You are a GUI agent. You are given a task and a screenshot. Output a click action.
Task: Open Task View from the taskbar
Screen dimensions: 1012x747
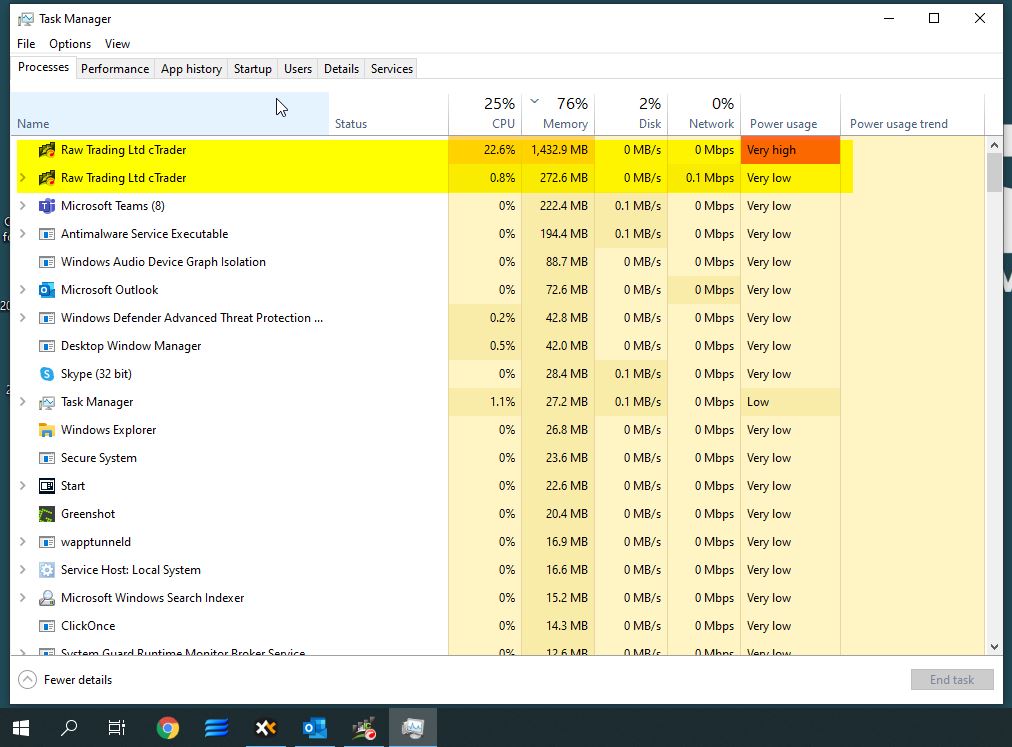(x=117, y=728)
